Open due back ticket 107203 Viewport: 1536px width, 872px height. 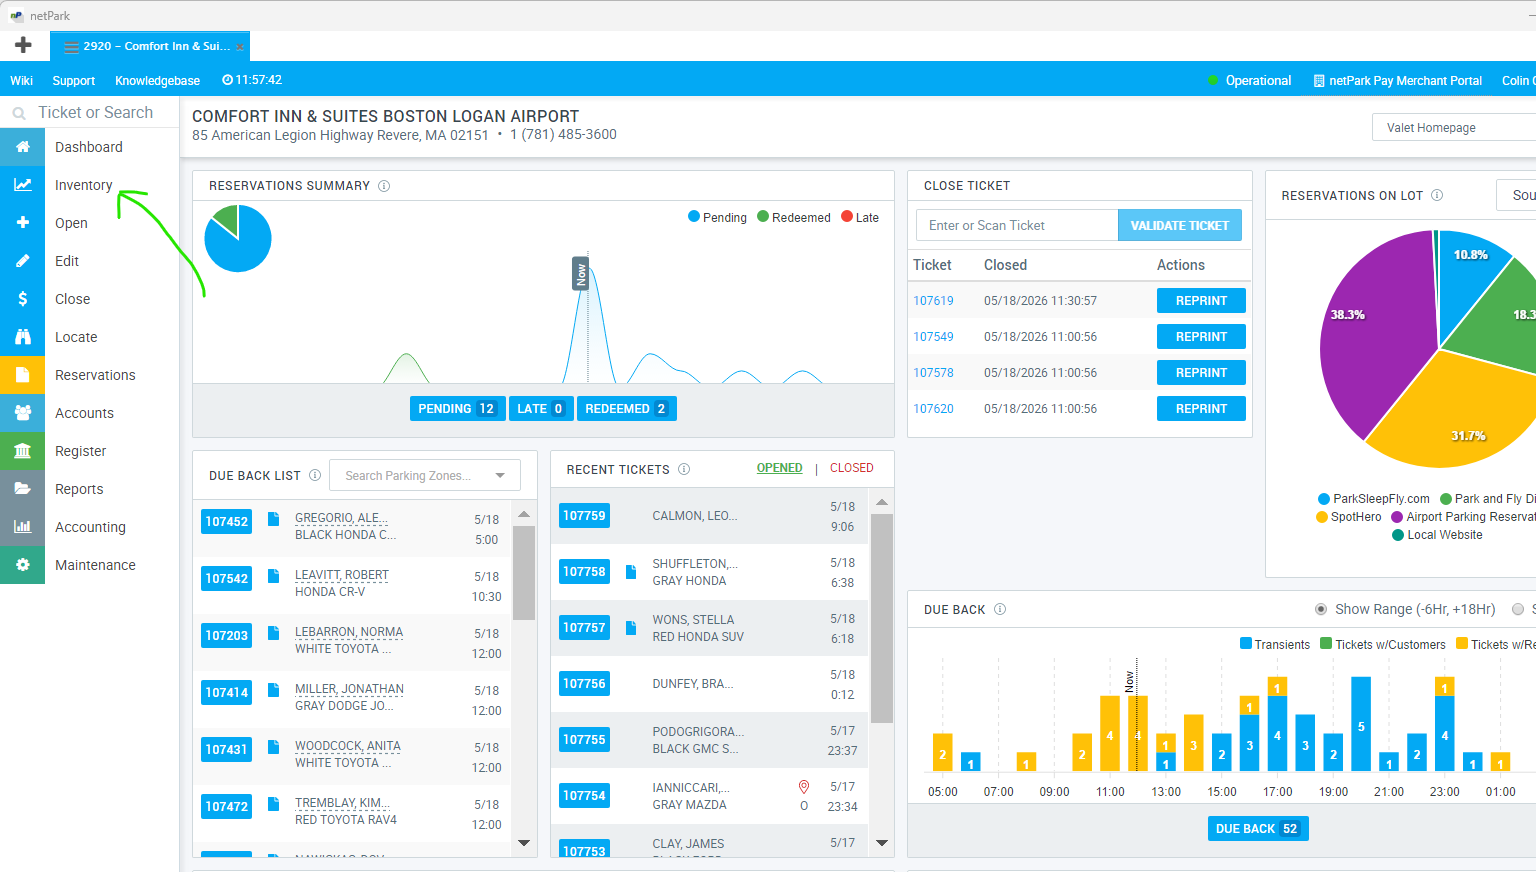[x=227, y=636]
